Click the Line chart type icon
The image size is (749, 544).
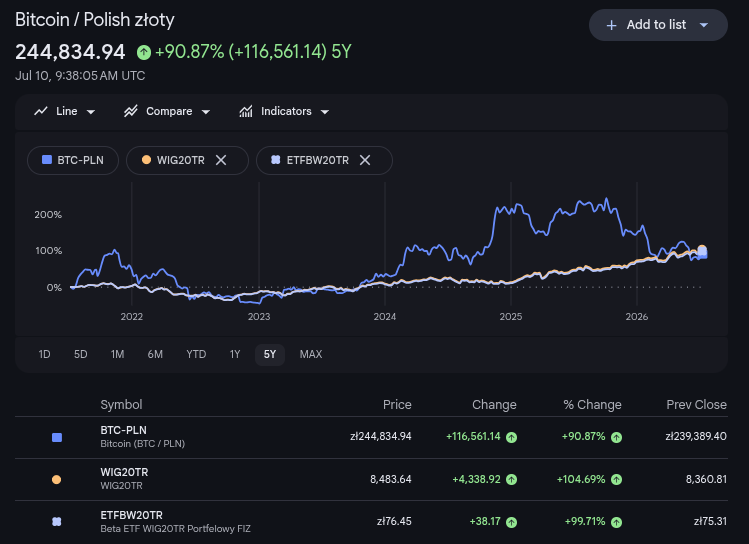pyautogui.click(x=41, y=111)
